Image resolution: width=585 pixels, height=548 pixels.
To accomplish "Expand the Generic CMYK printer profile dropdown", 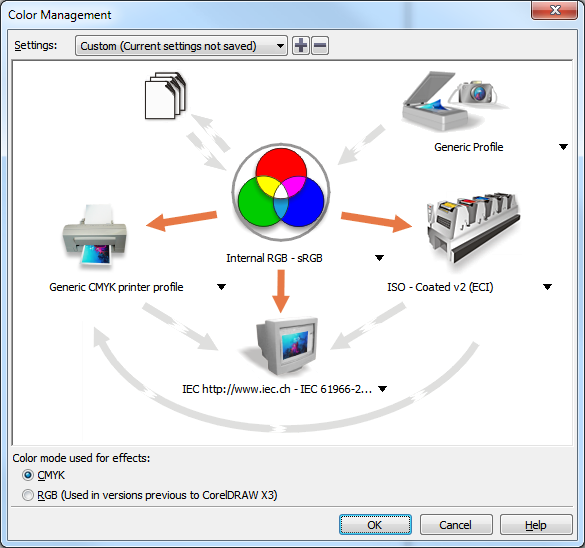I will coord(221,287).
